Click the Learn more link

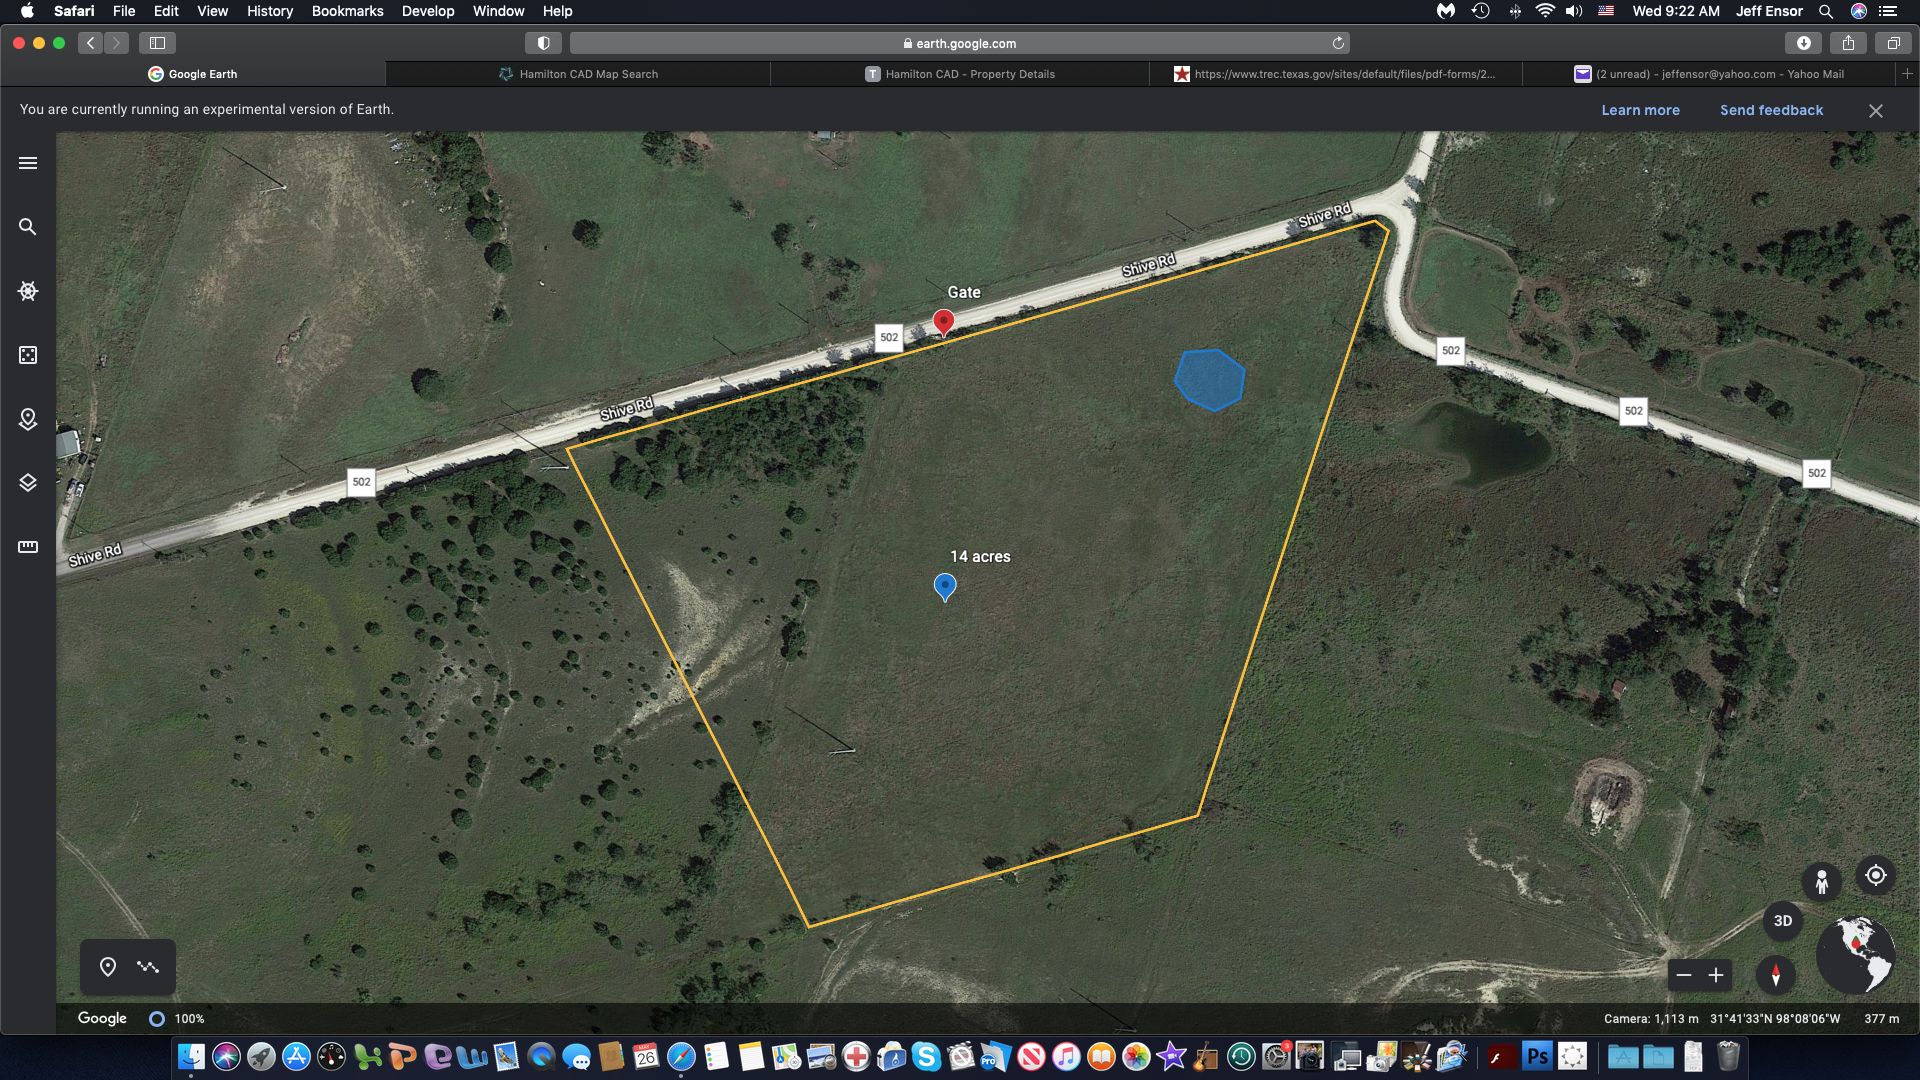pos(1639,110)
